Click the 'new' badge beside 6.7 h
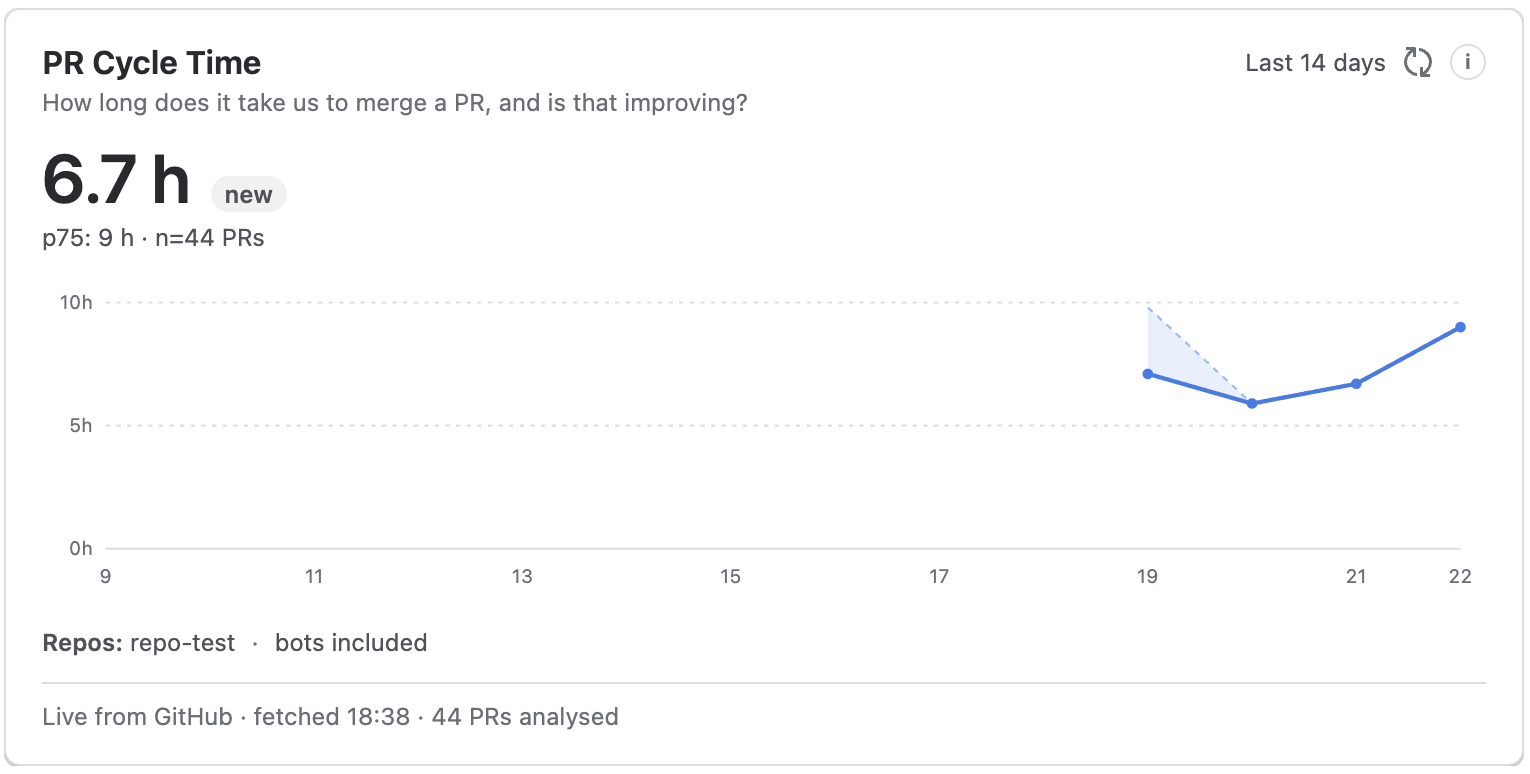 pyautogui.click(x=249, y=195)
